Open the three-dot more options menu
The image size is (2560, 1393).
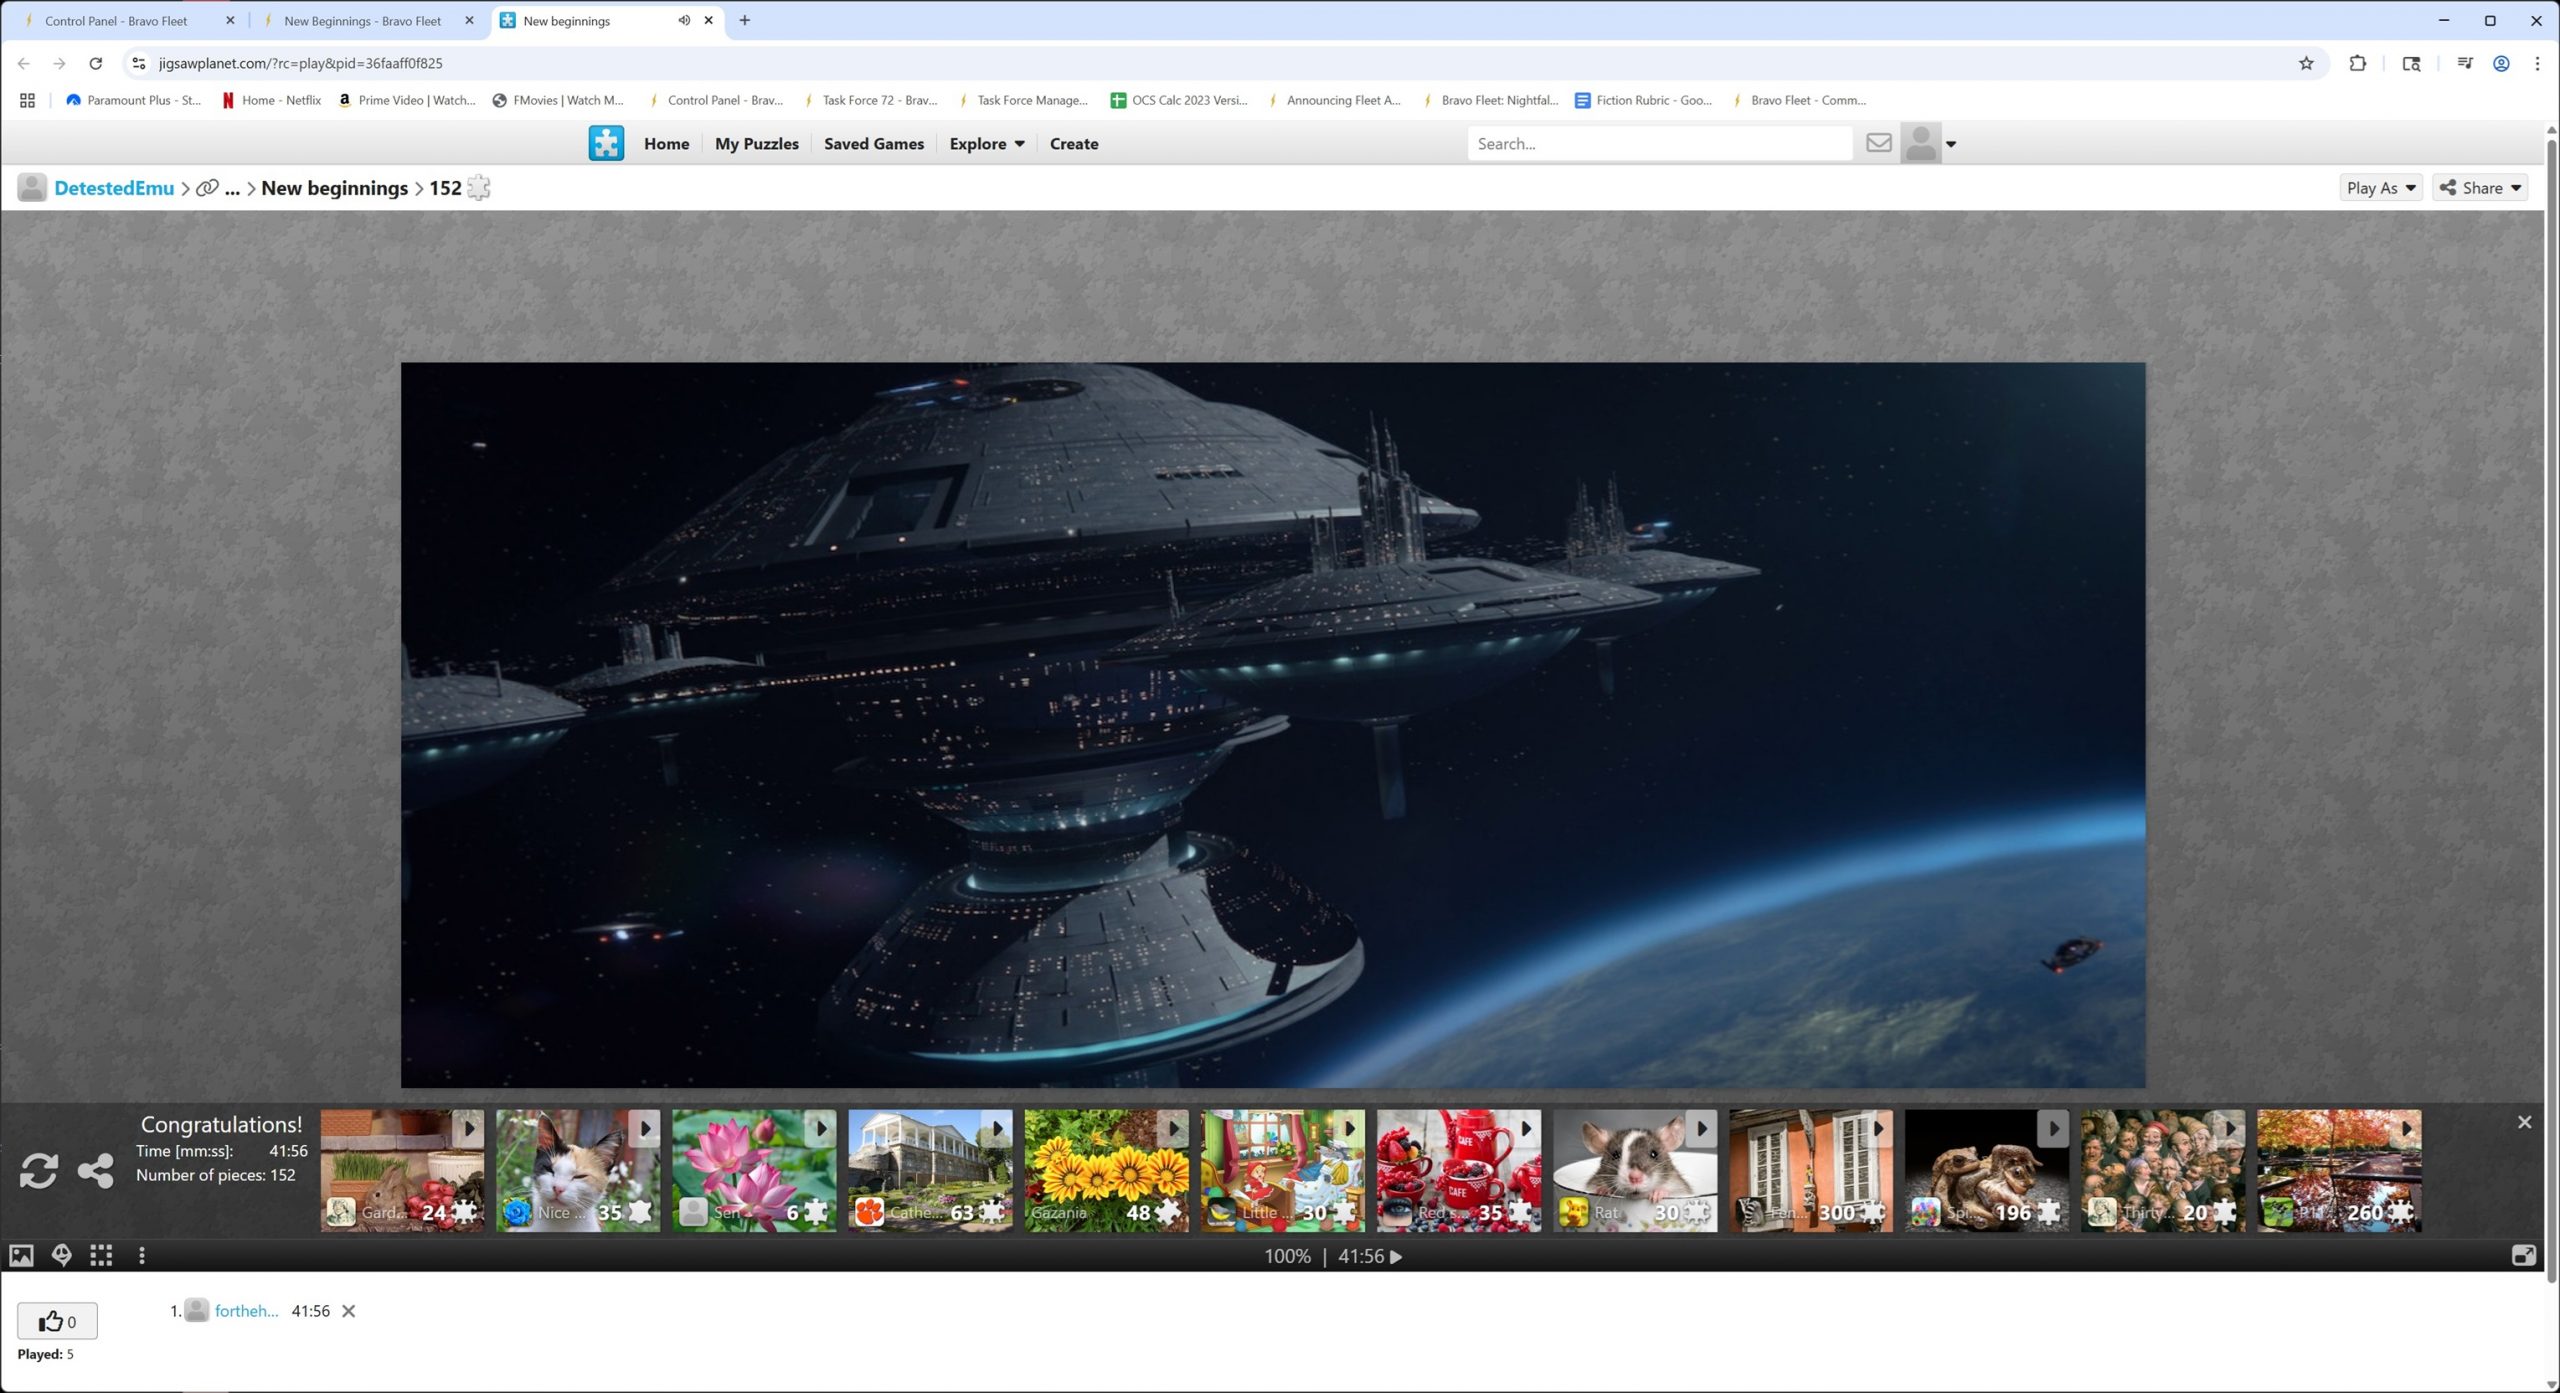142,1255
